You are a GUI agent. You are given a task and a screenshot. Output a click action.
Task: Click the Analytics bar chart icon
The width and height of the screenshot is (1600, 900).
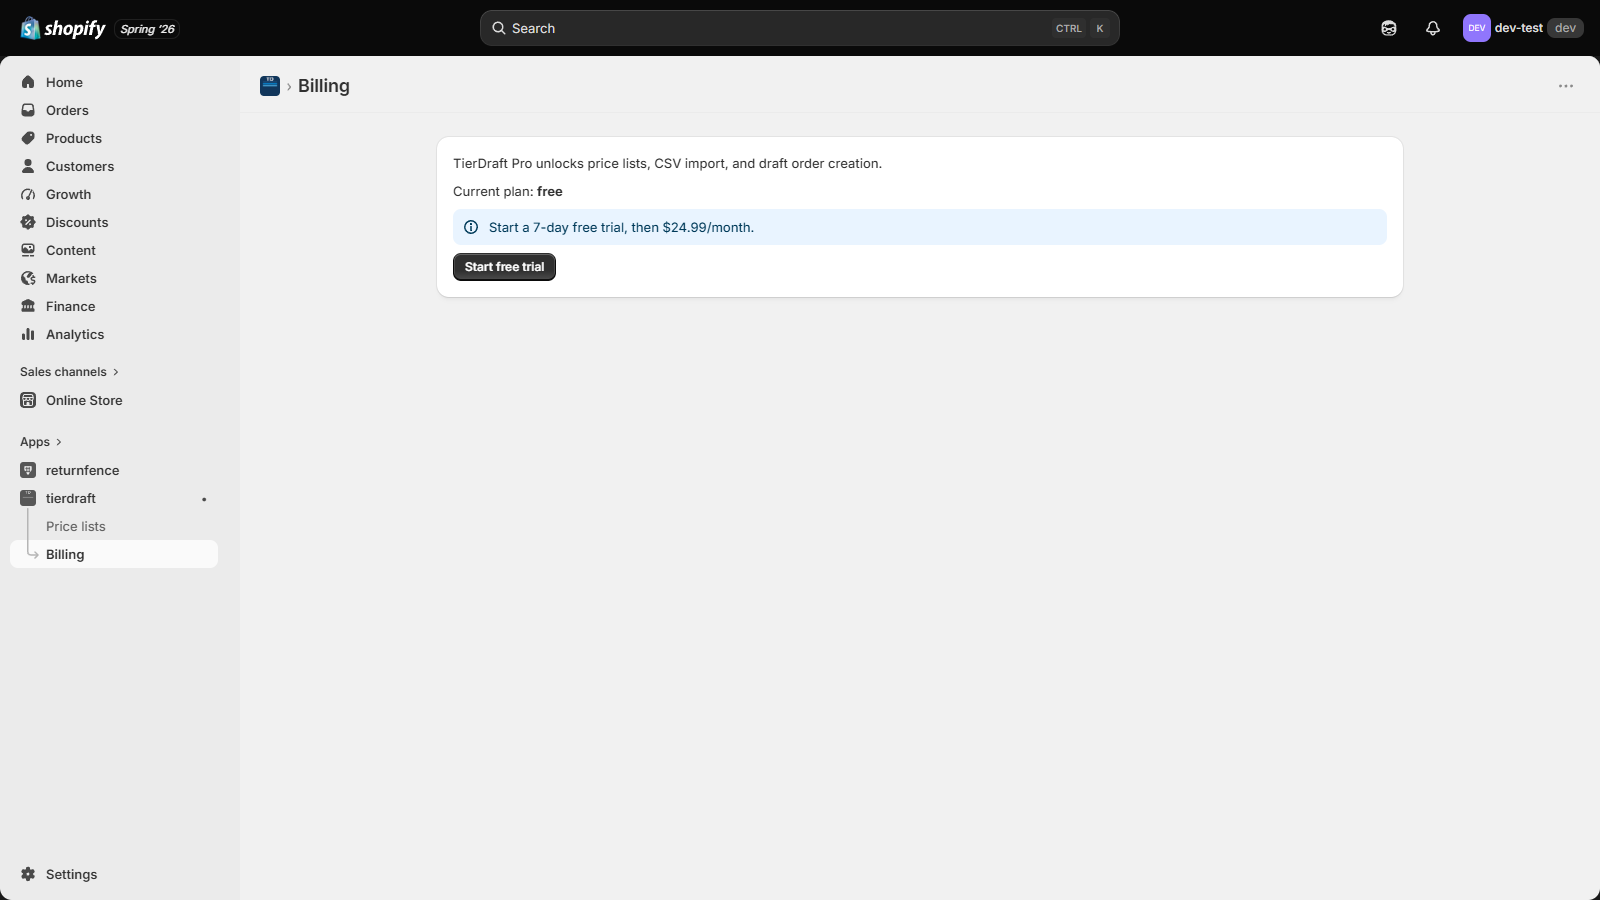28,334
